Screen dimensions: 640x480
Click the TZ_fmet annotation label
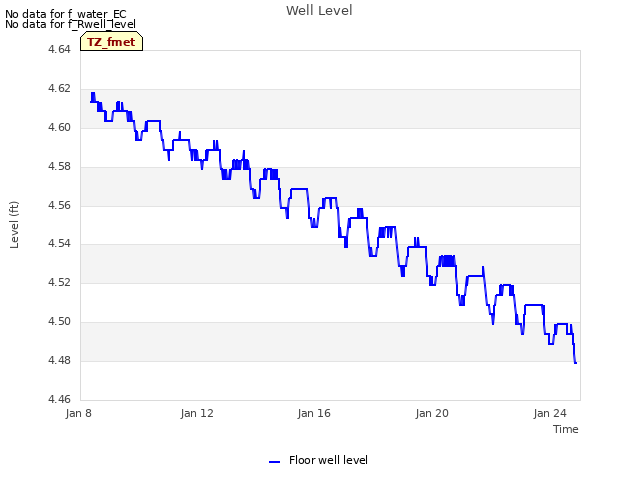point(111,42)
